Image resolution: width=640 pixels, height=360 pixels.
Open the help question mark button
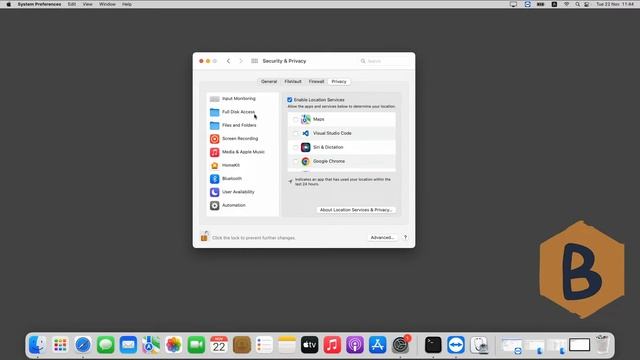click(405, 237)
